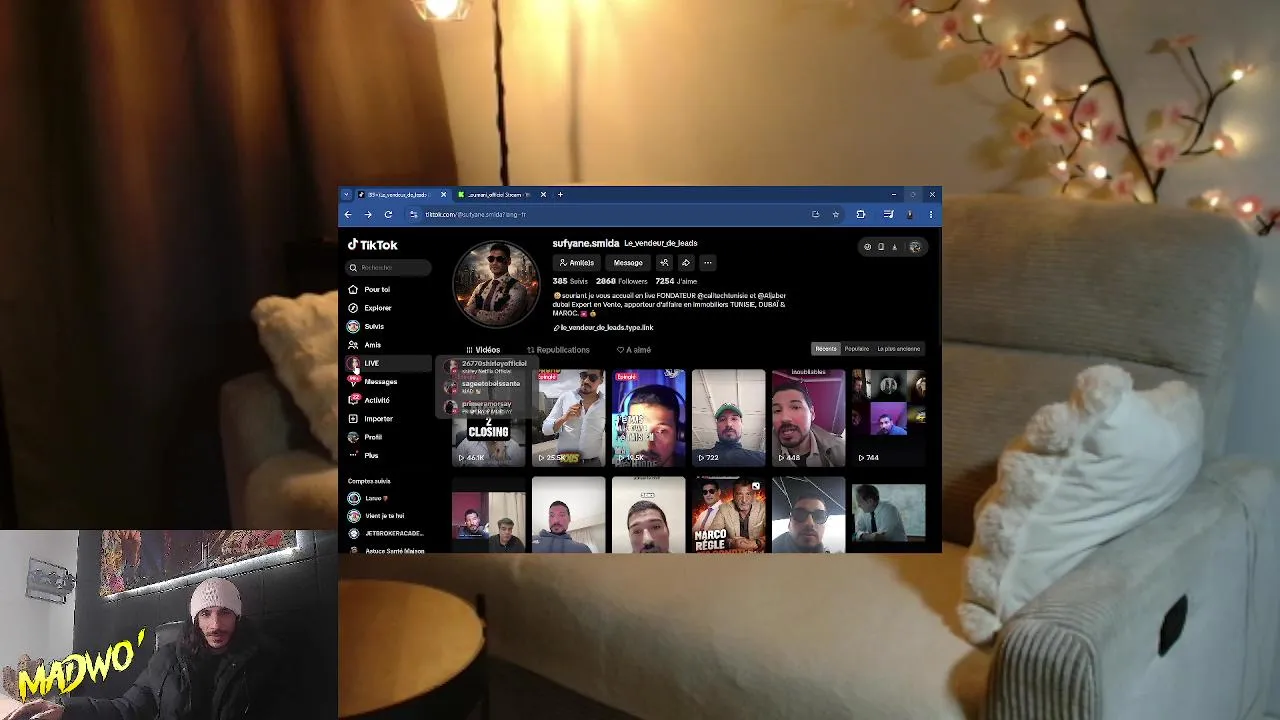Open followed account Astuce Santé Maison

click(x=386, y=550)
